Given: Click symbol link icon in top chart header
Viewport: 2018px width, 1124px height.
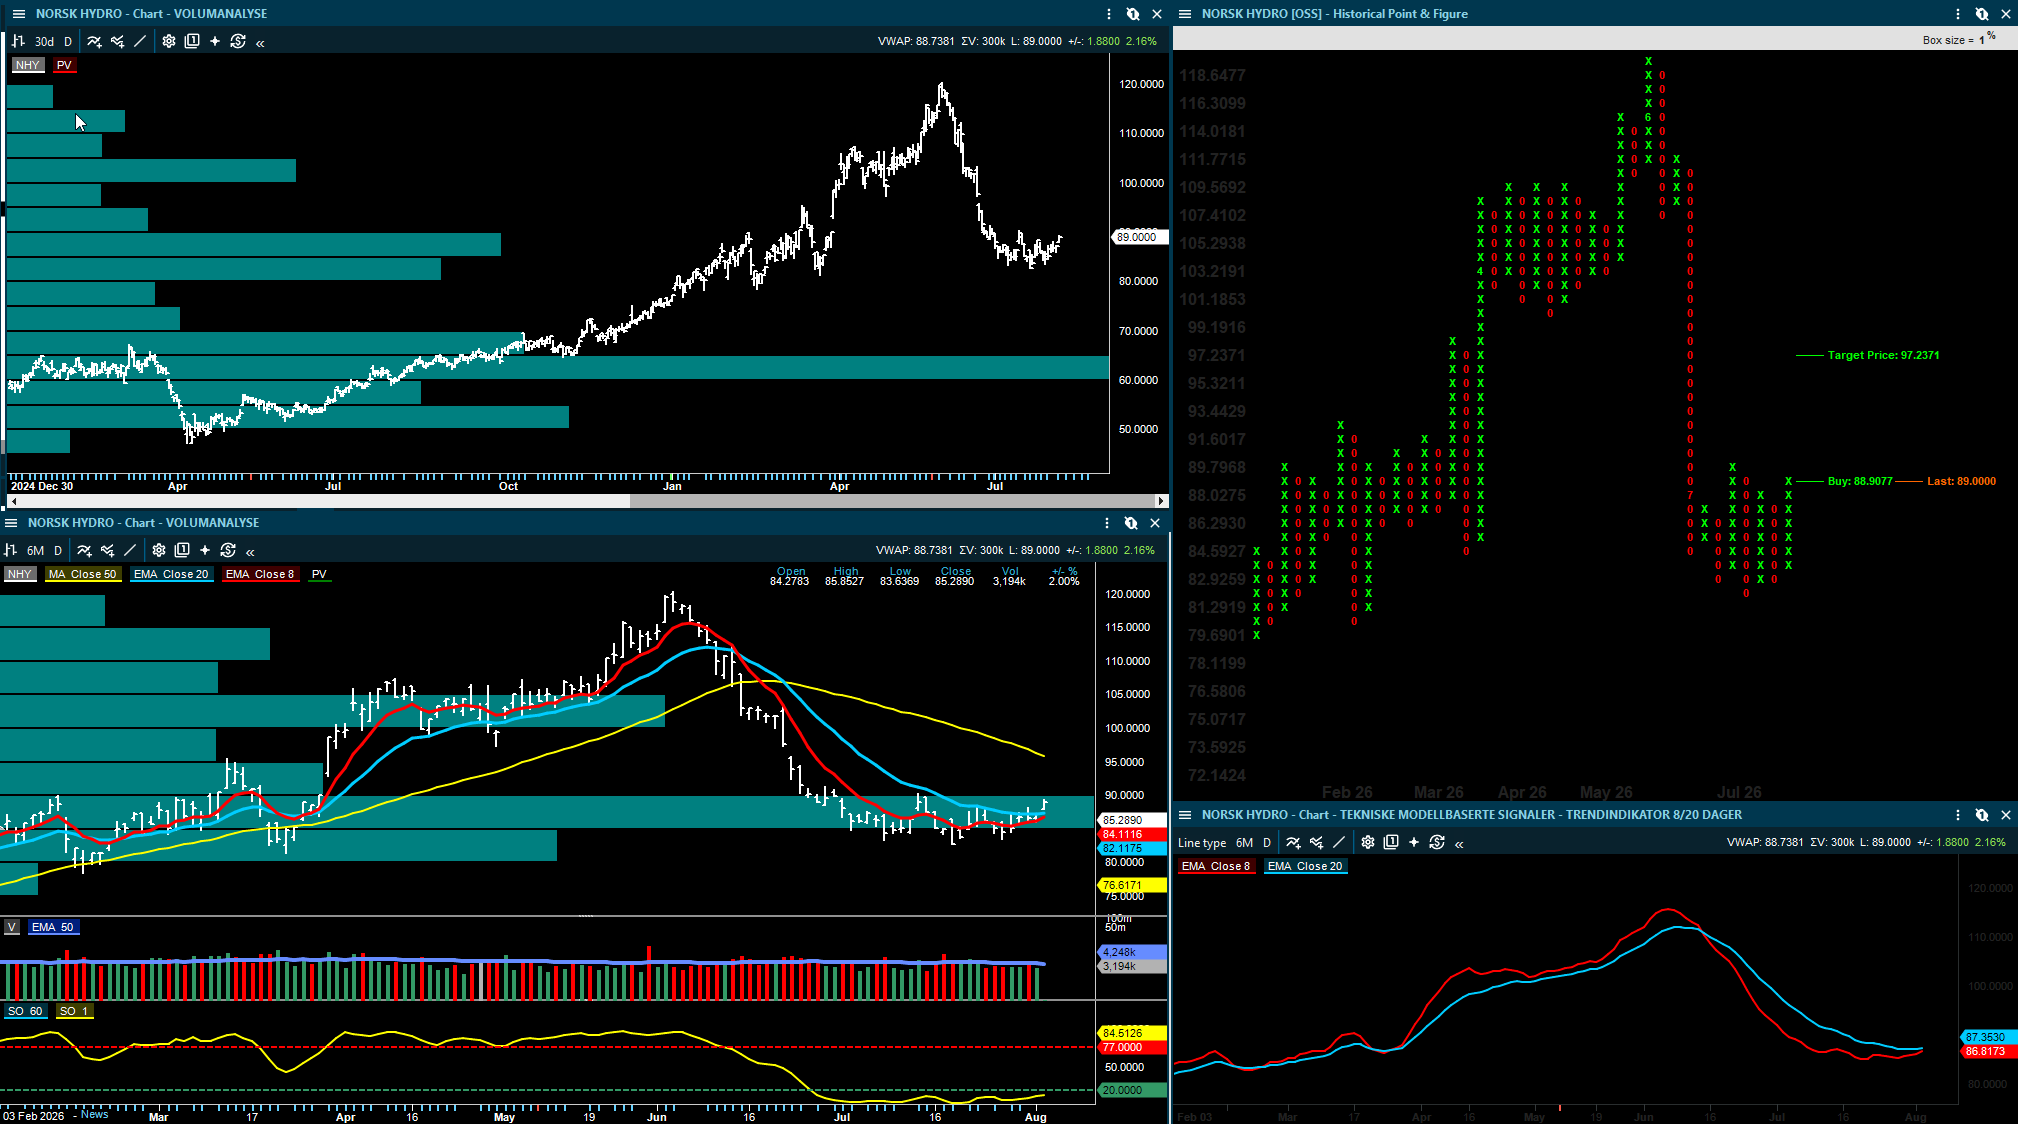Looking at the screenshot, I should pos(1133,14).
